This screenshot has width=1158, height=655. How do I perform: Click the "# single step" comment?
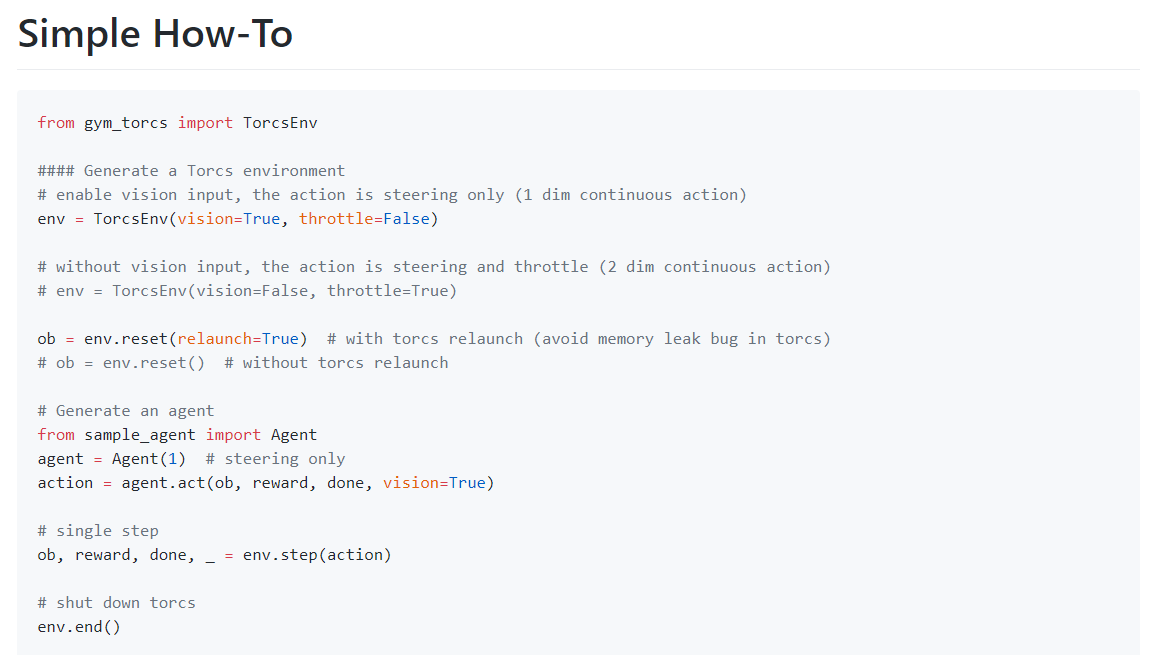98,531
